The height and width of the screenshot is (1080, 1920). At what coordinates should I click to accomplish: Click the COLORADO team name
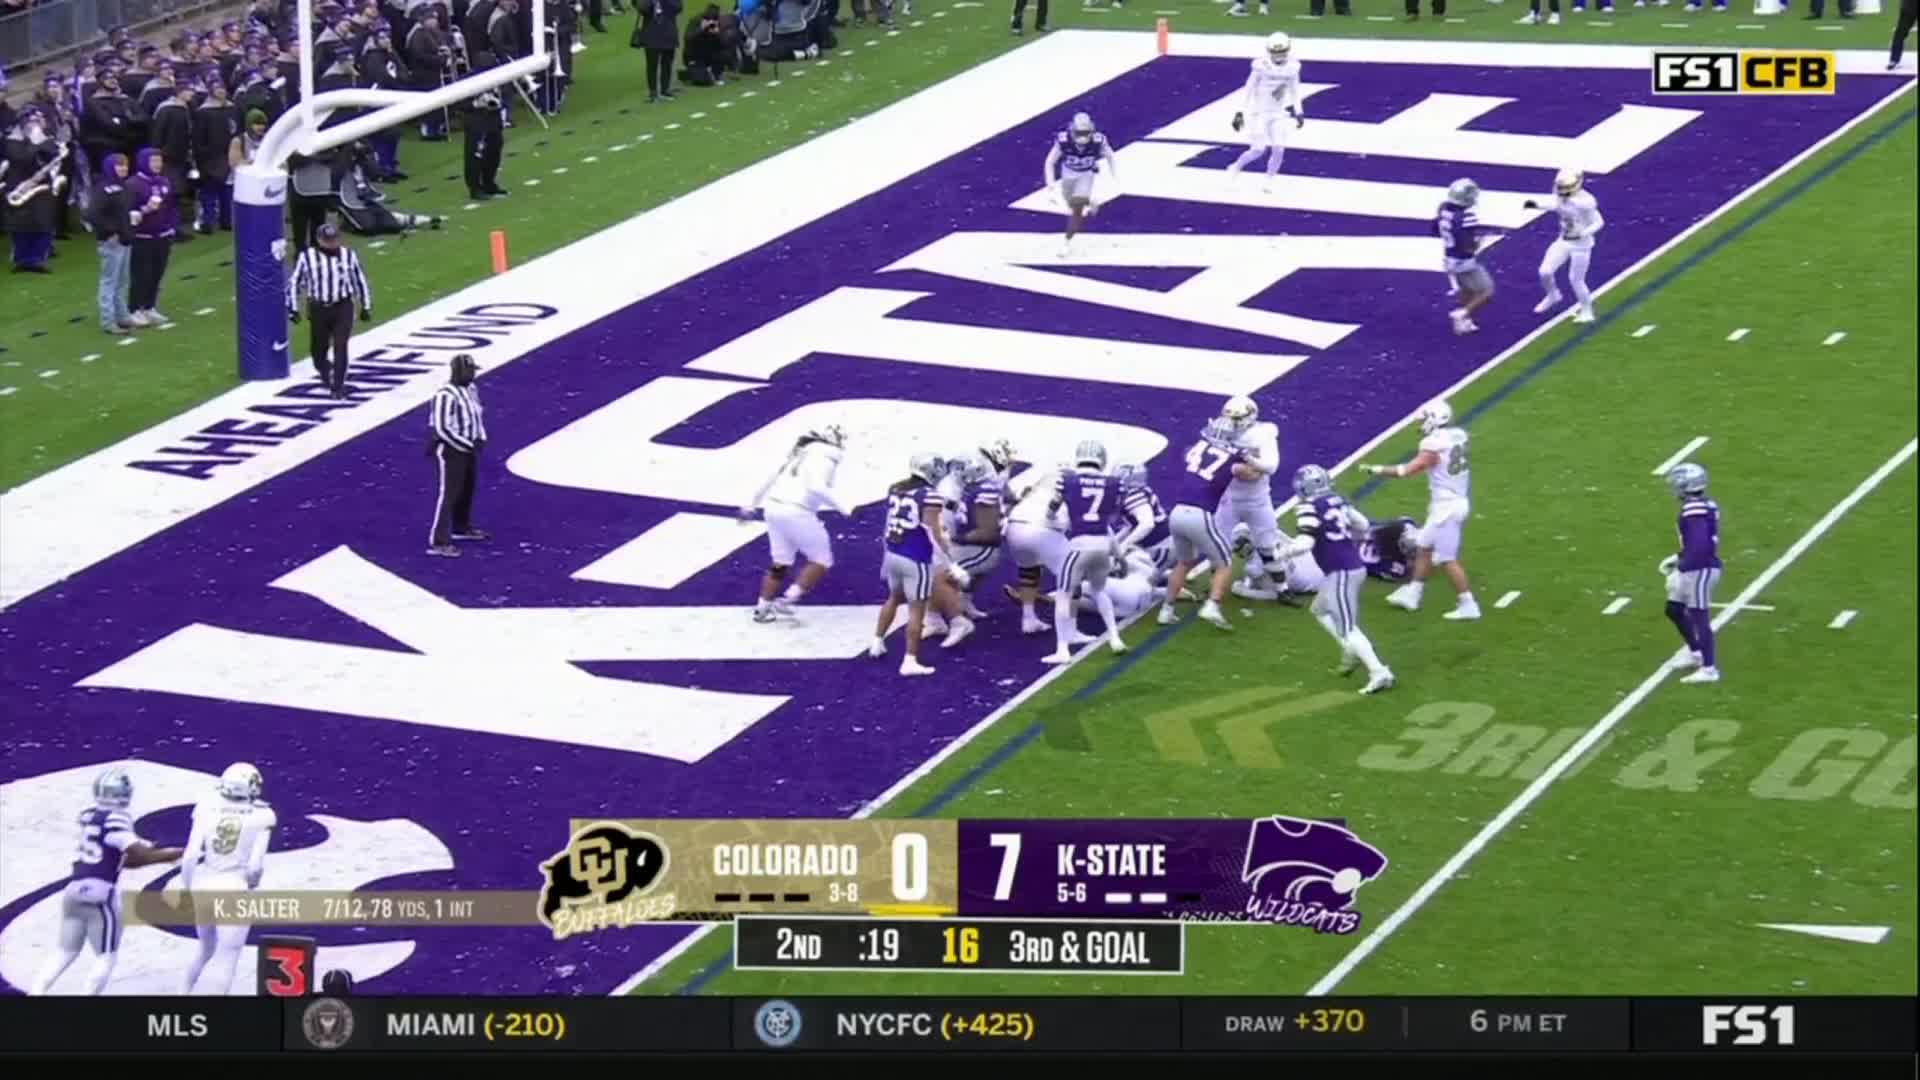coord(785,860)
